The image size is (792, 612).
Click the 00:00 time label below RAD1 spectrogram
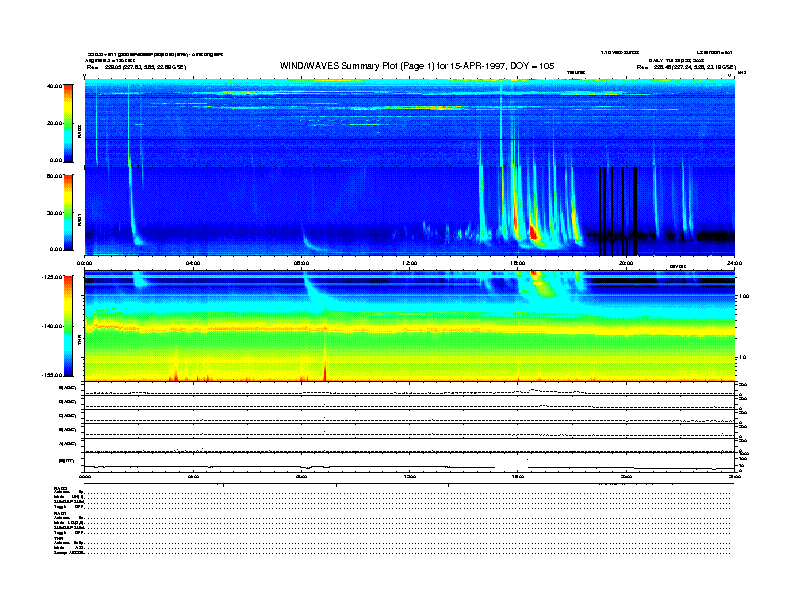tap(84, 263)
